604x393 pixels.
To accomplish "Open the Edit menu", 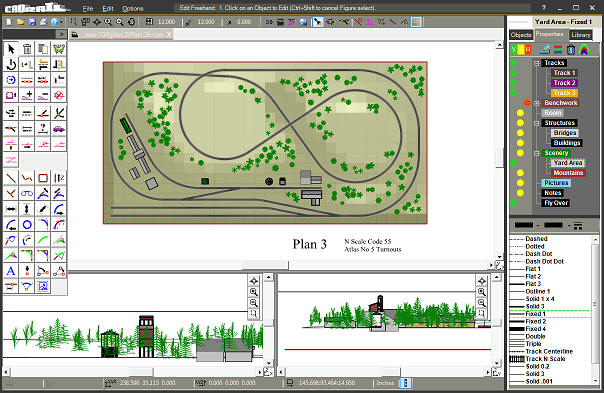I will [x=108, y=8].
